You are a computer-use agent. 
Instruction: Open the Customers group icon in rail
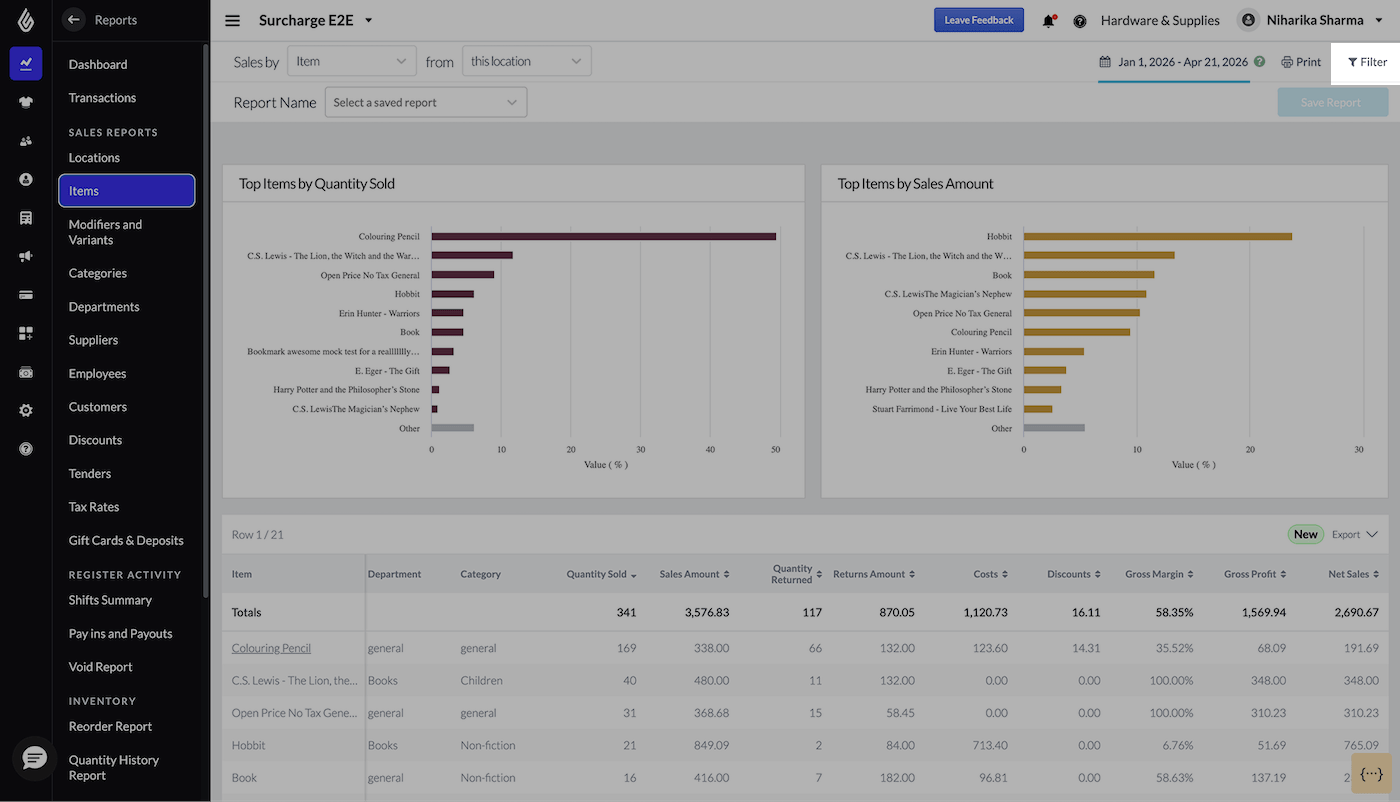point(26,141)
